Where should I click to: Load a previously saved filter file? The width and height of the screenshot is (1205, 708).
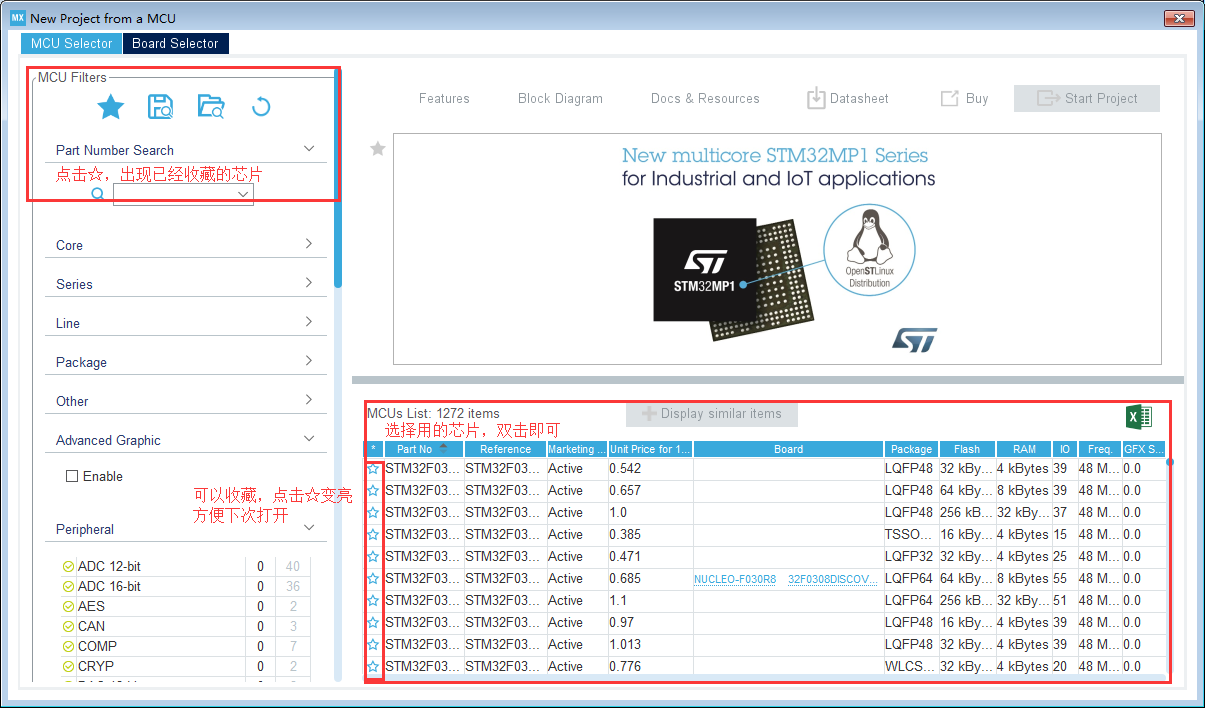(x=211, y=106)
